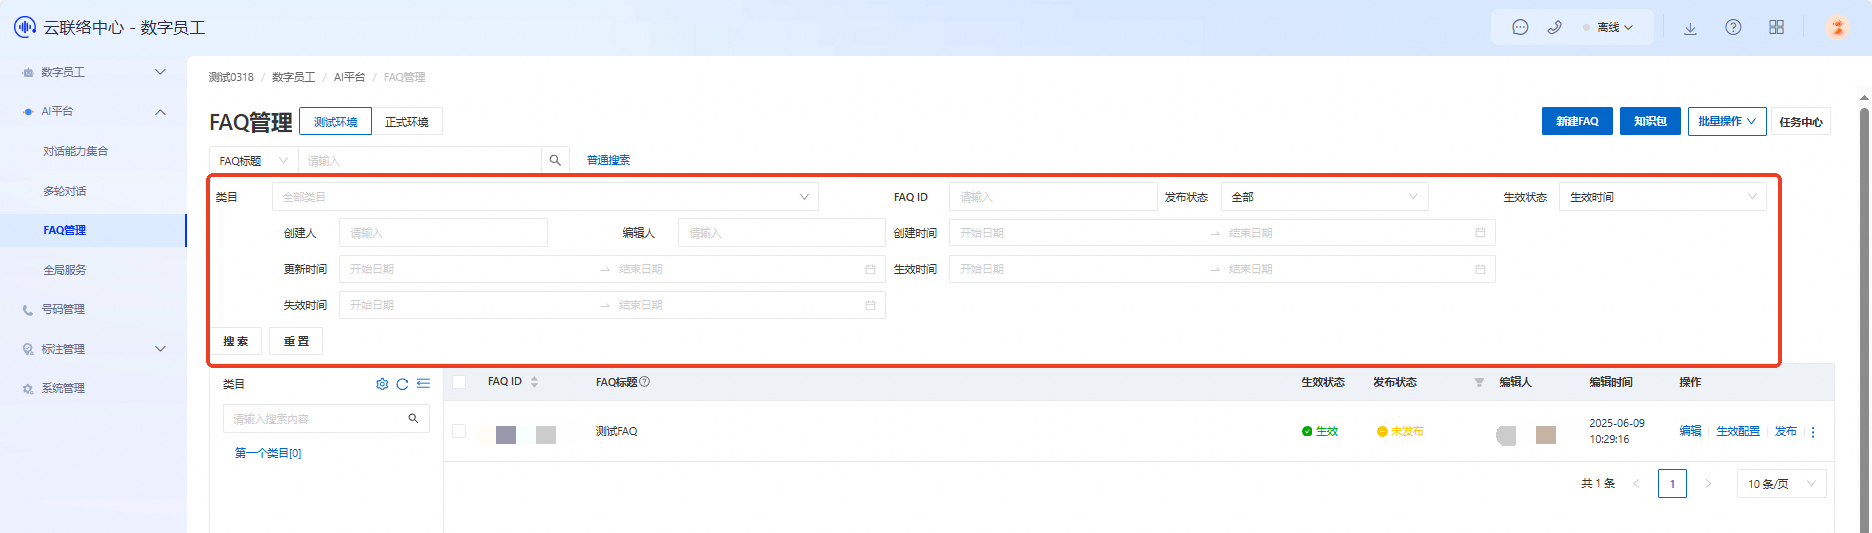Open the app grid icon in header

pos(1776,28)
